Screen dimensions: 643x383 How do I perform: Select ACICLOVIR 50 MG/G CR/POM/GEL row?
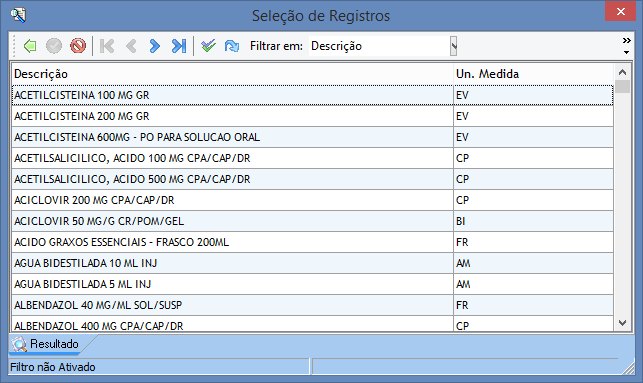pos(312,221)
